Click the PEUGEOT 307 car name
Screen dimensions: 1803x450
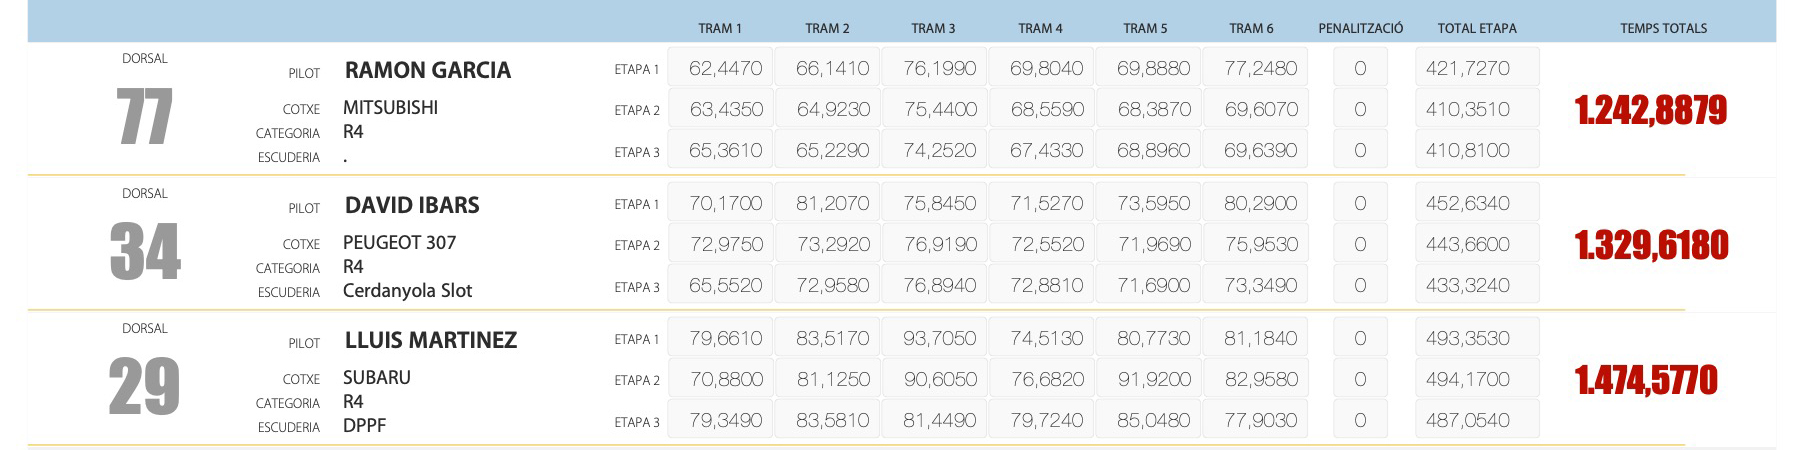(399, 242)
